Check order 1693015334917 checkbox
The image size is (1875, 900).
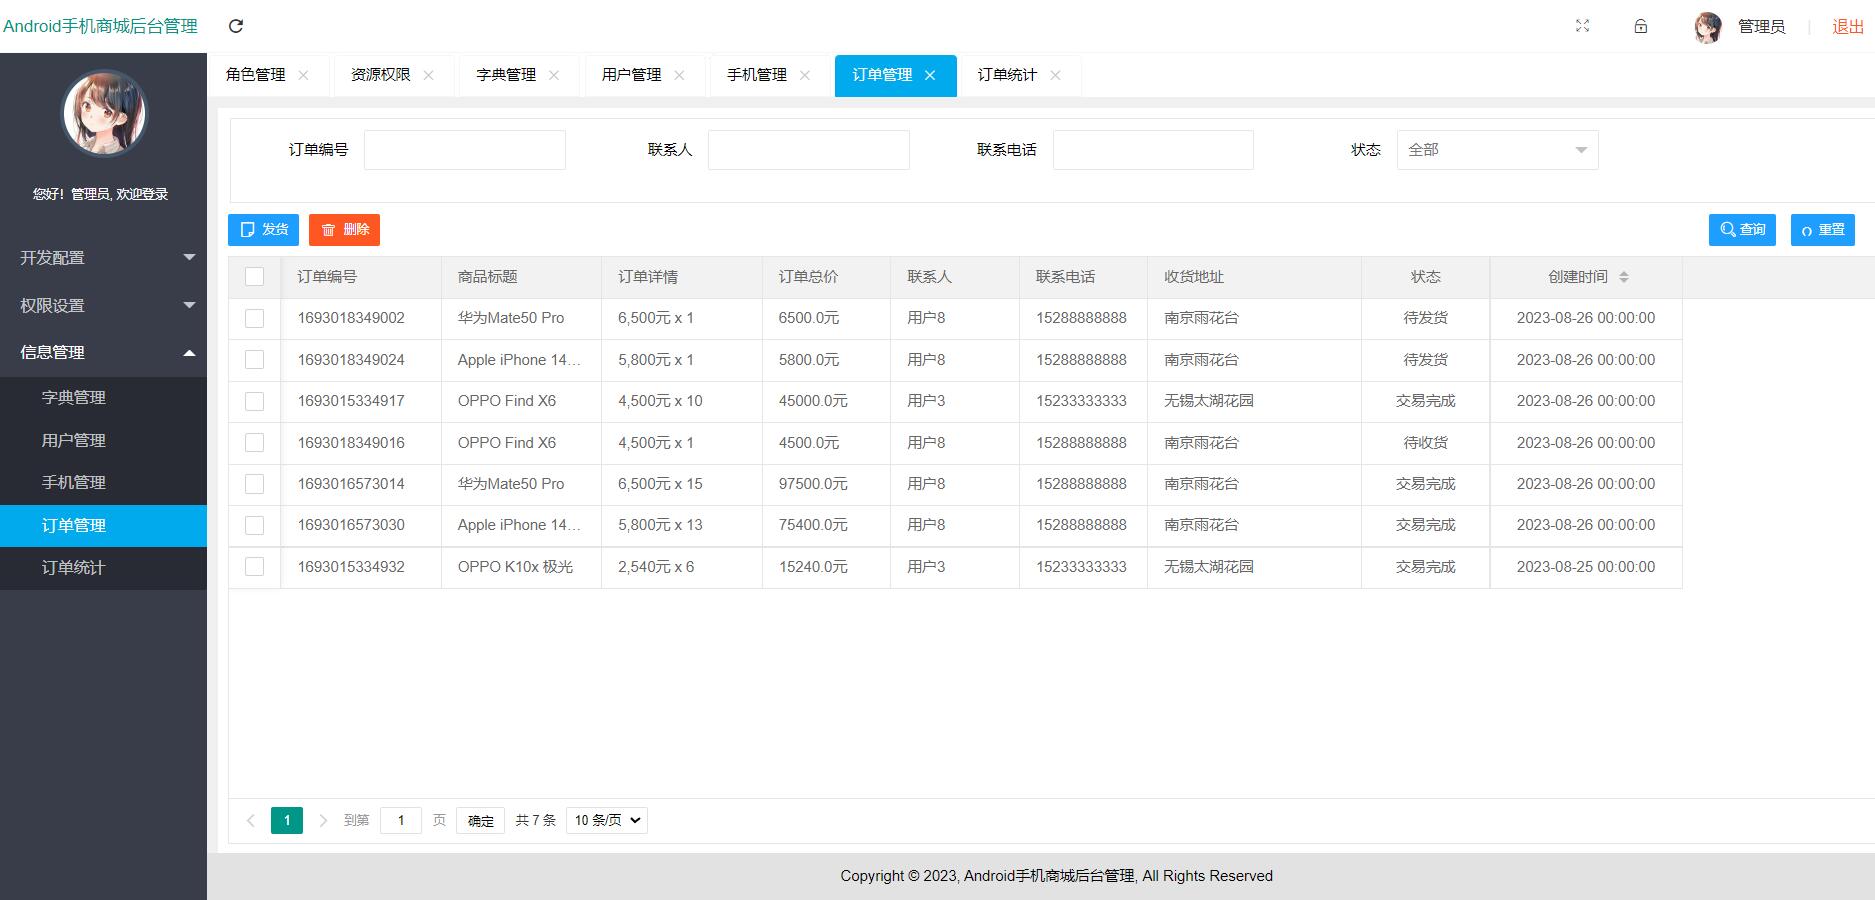pyautogui.click(x=255, y=401)
